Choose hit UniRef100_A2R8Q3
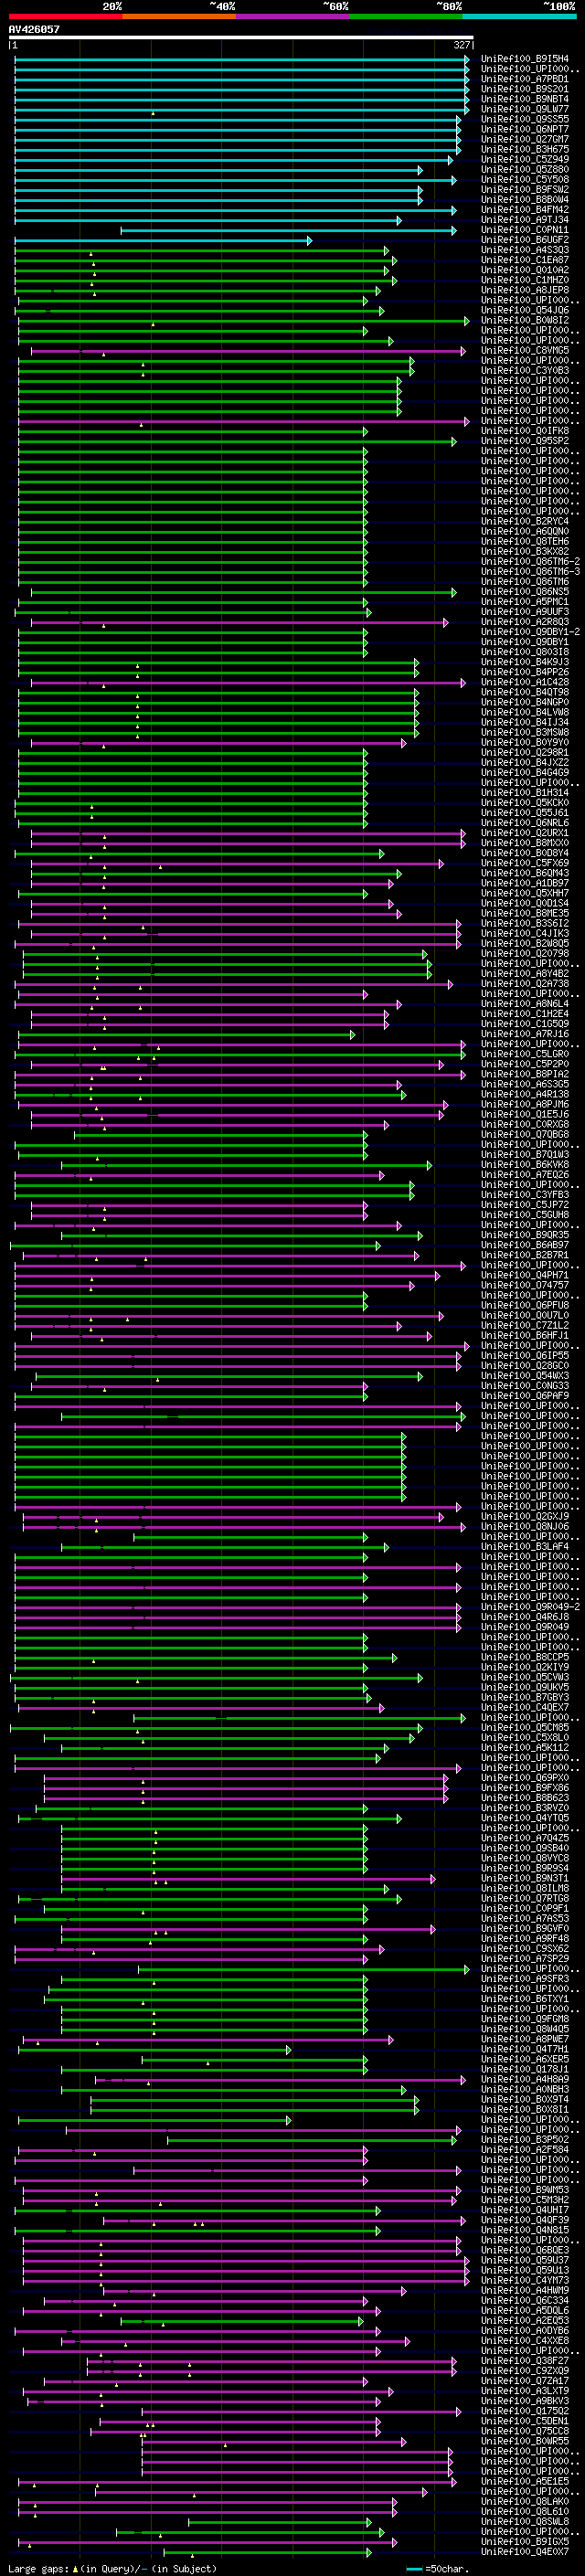The image size is (585, 2576). pos(525,622)
